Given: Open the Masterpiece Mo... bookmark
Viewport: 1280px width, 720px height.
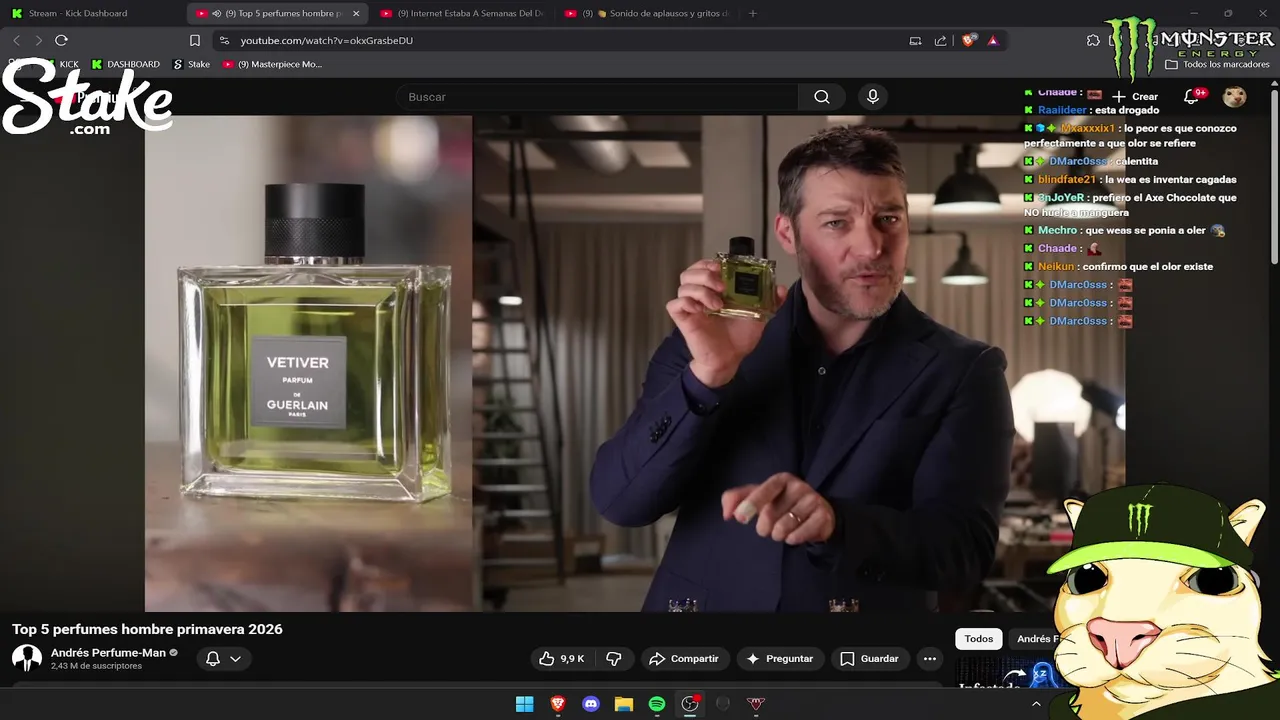Looking at the screenshot, I should [273, 64].
